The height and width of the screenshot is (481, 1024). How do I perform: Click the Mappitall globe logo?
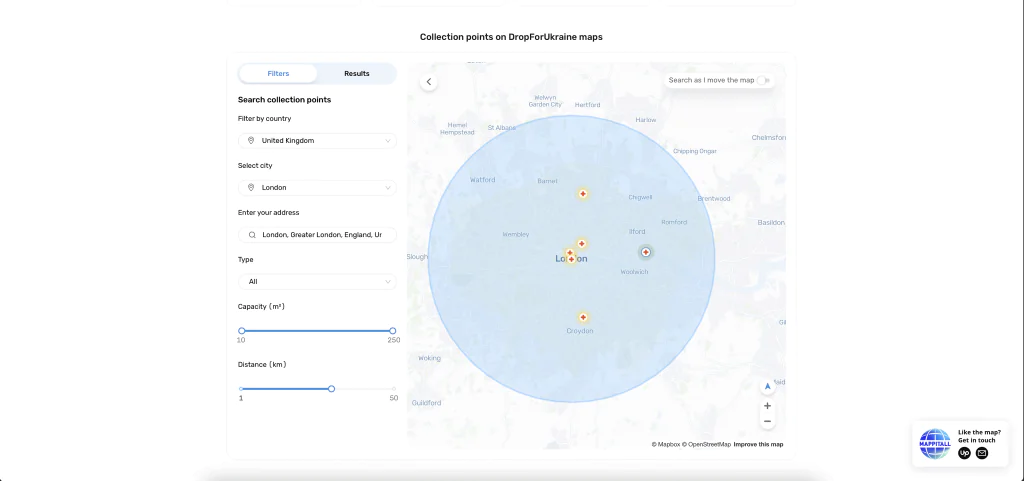click(x=935, y=444)
